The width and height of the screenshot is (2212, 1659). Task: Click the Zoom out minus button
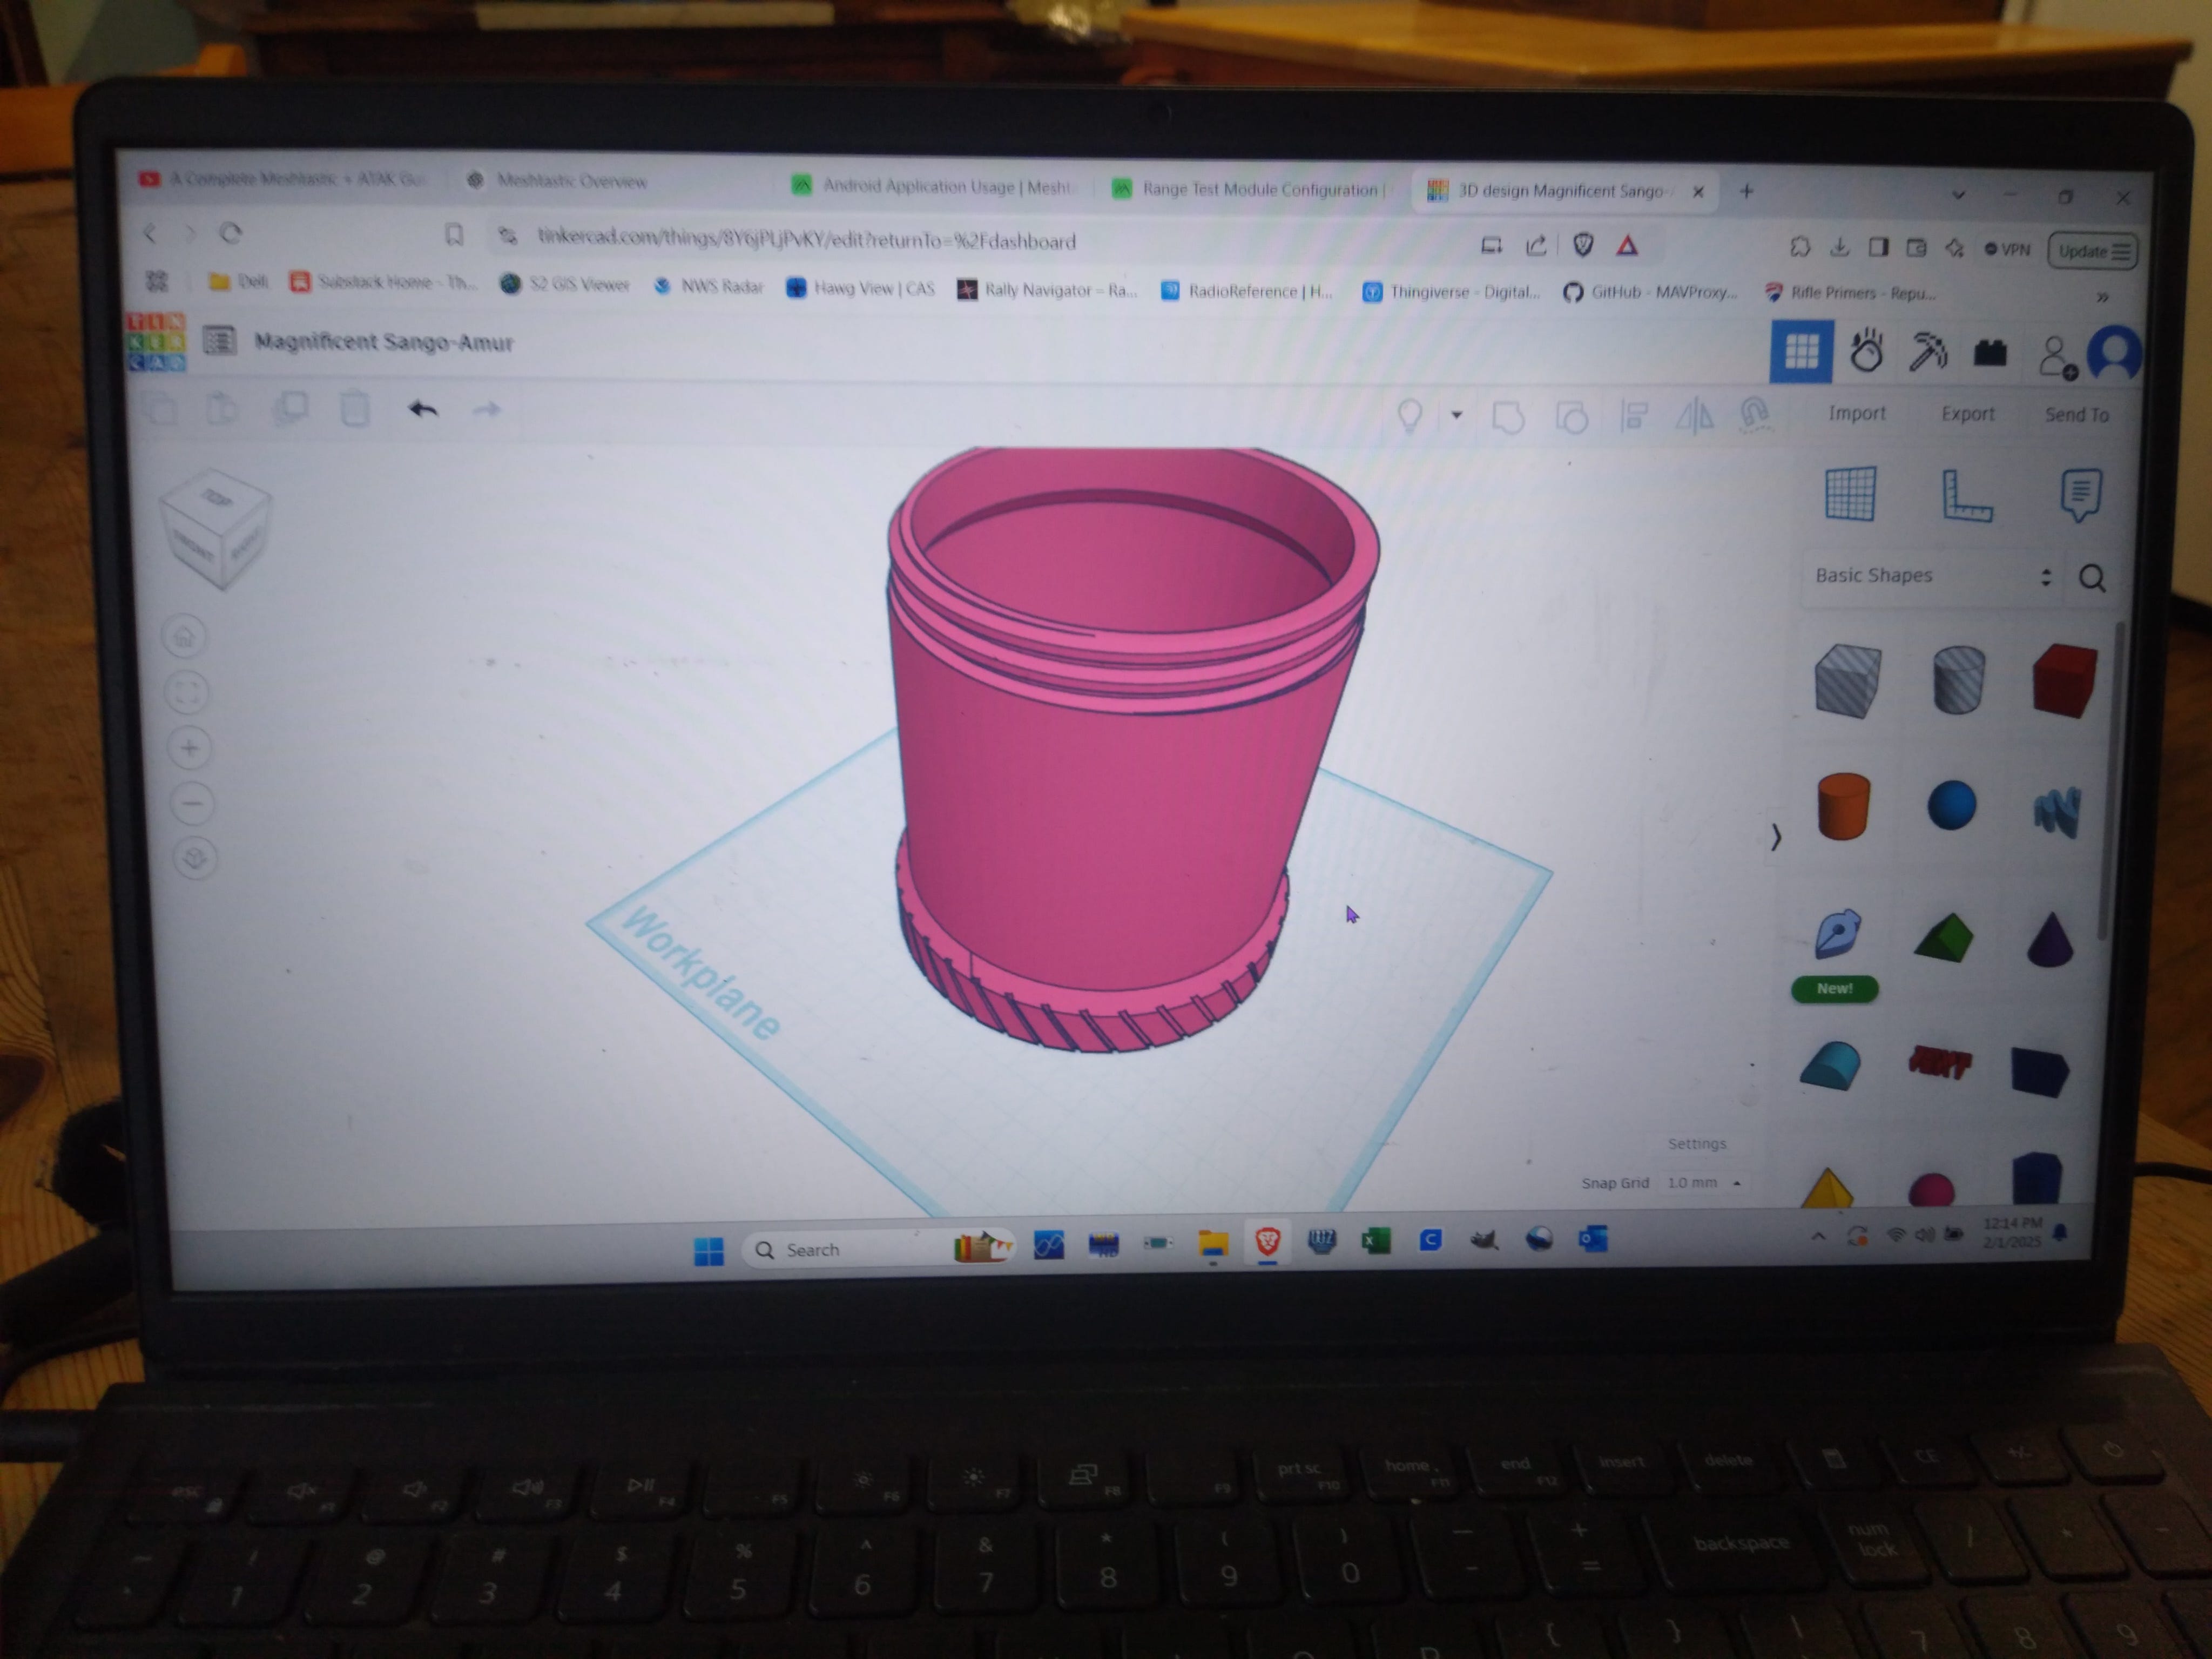[193, 803]
